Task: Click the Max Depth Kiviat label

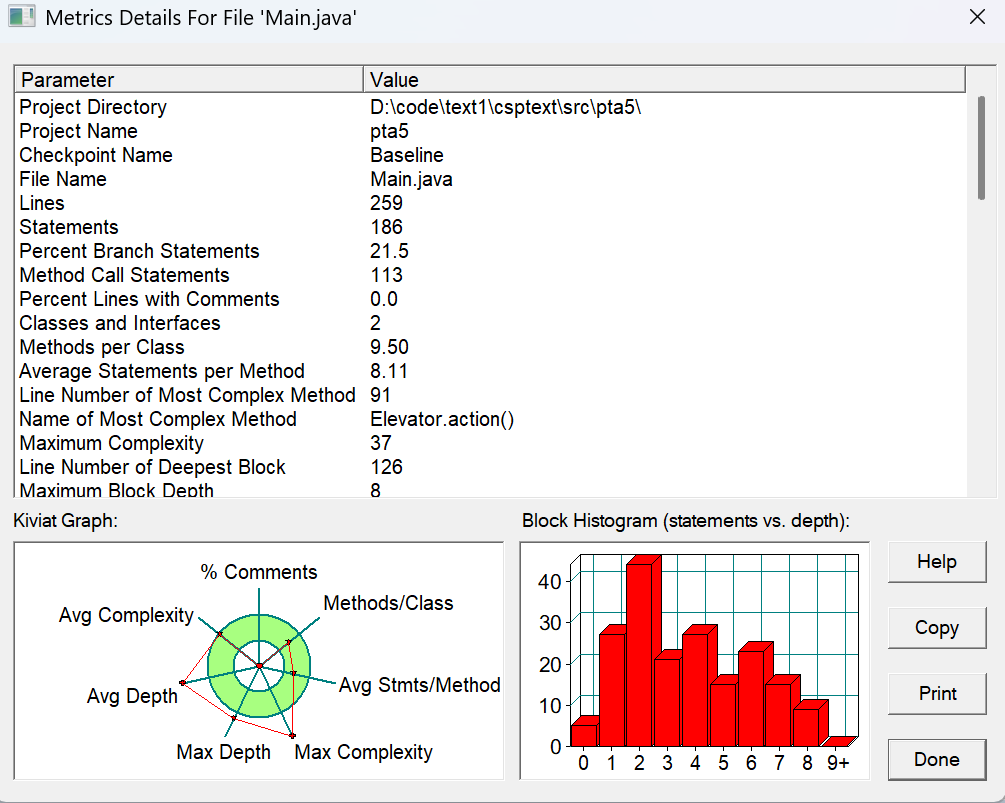Action: (224, 752)
